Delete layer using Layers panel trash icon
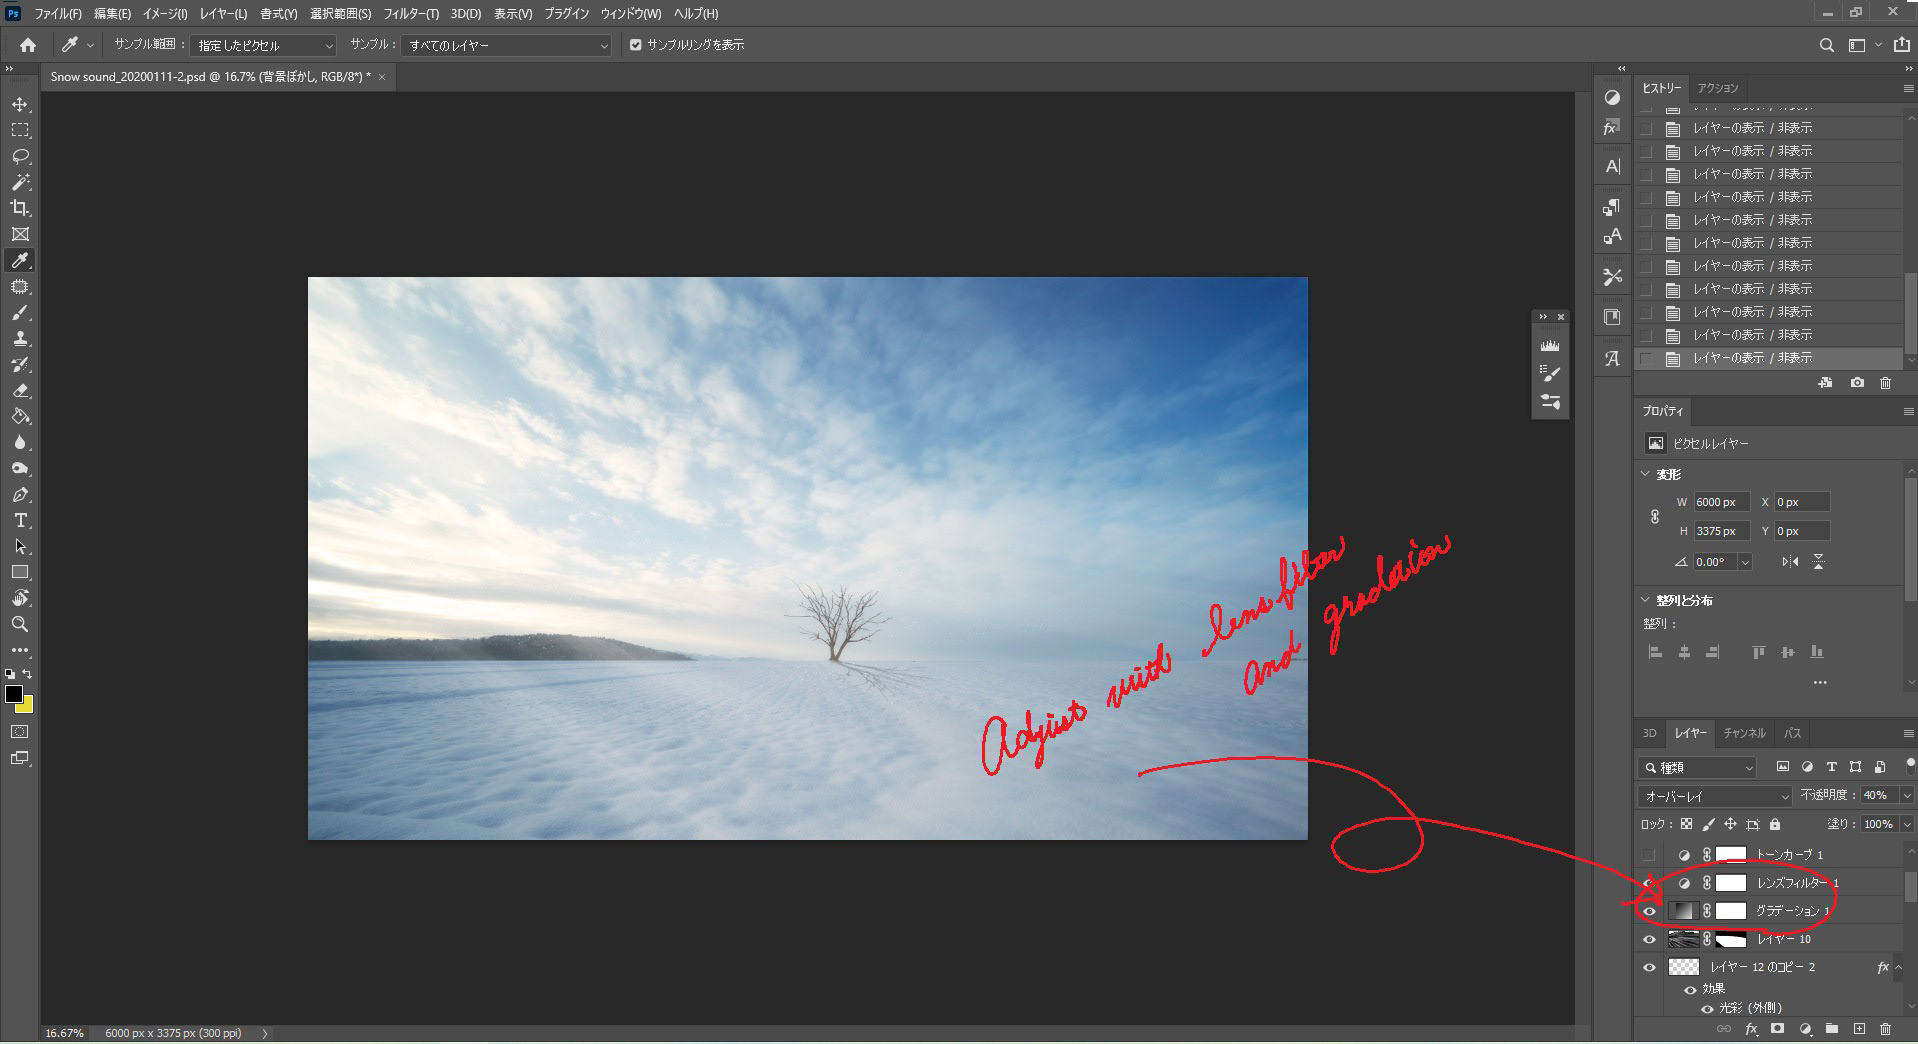This screenshot has width=1918, height=1044. [x=1885, y=1029]
